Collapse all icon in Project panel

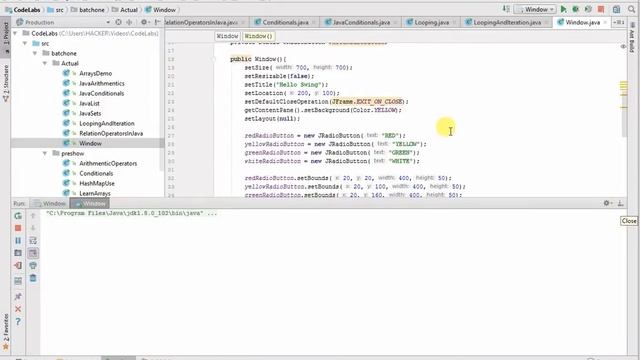129,22
